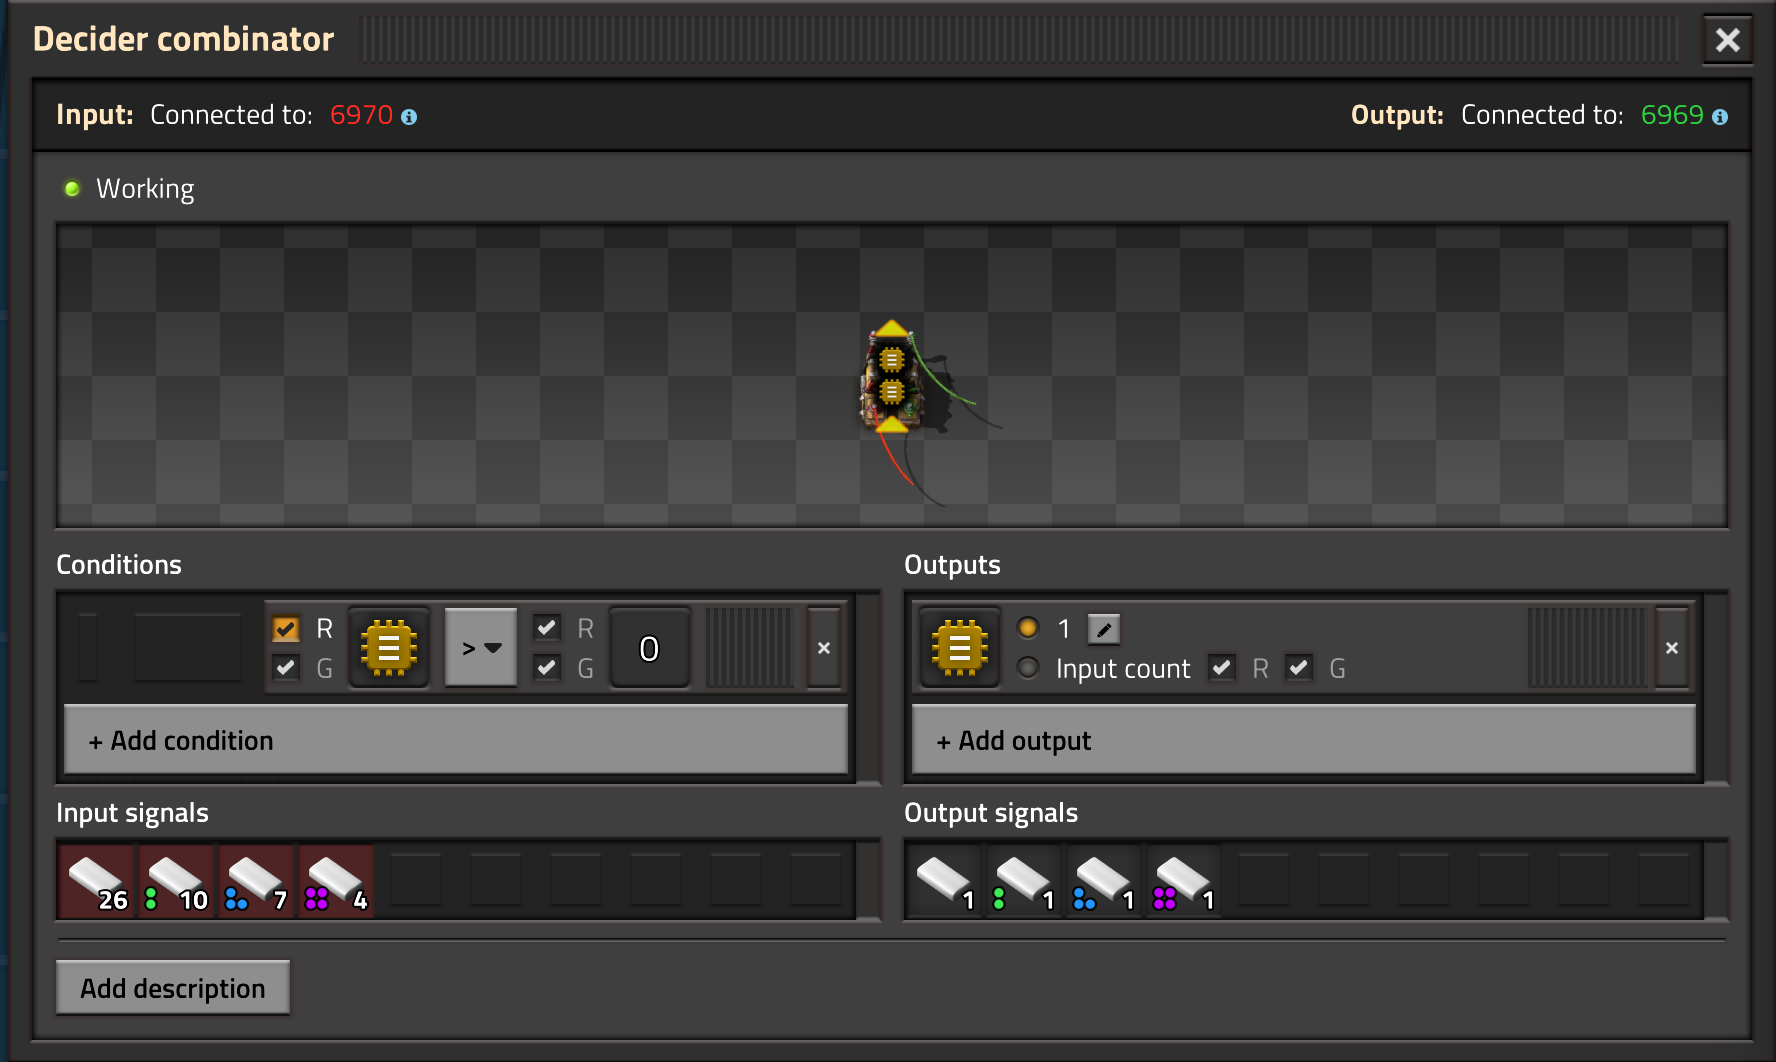Uncheck the output Input count green wire checkbox
The image size is (1776, 1062).
pyautogui.click(x=1298, y=667)
